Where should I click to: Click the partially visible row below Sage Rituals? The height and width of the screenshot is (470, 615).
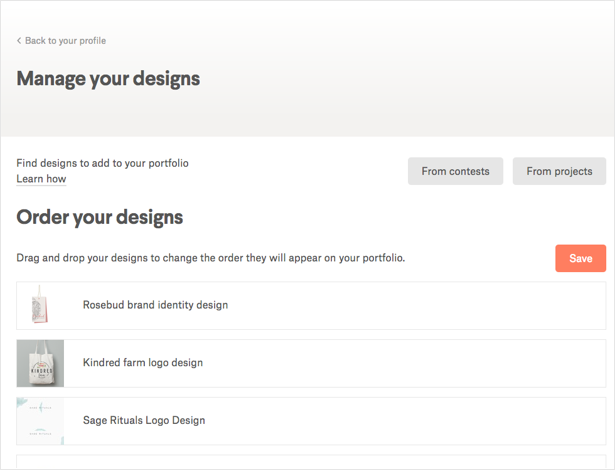[x=310, y=462]
